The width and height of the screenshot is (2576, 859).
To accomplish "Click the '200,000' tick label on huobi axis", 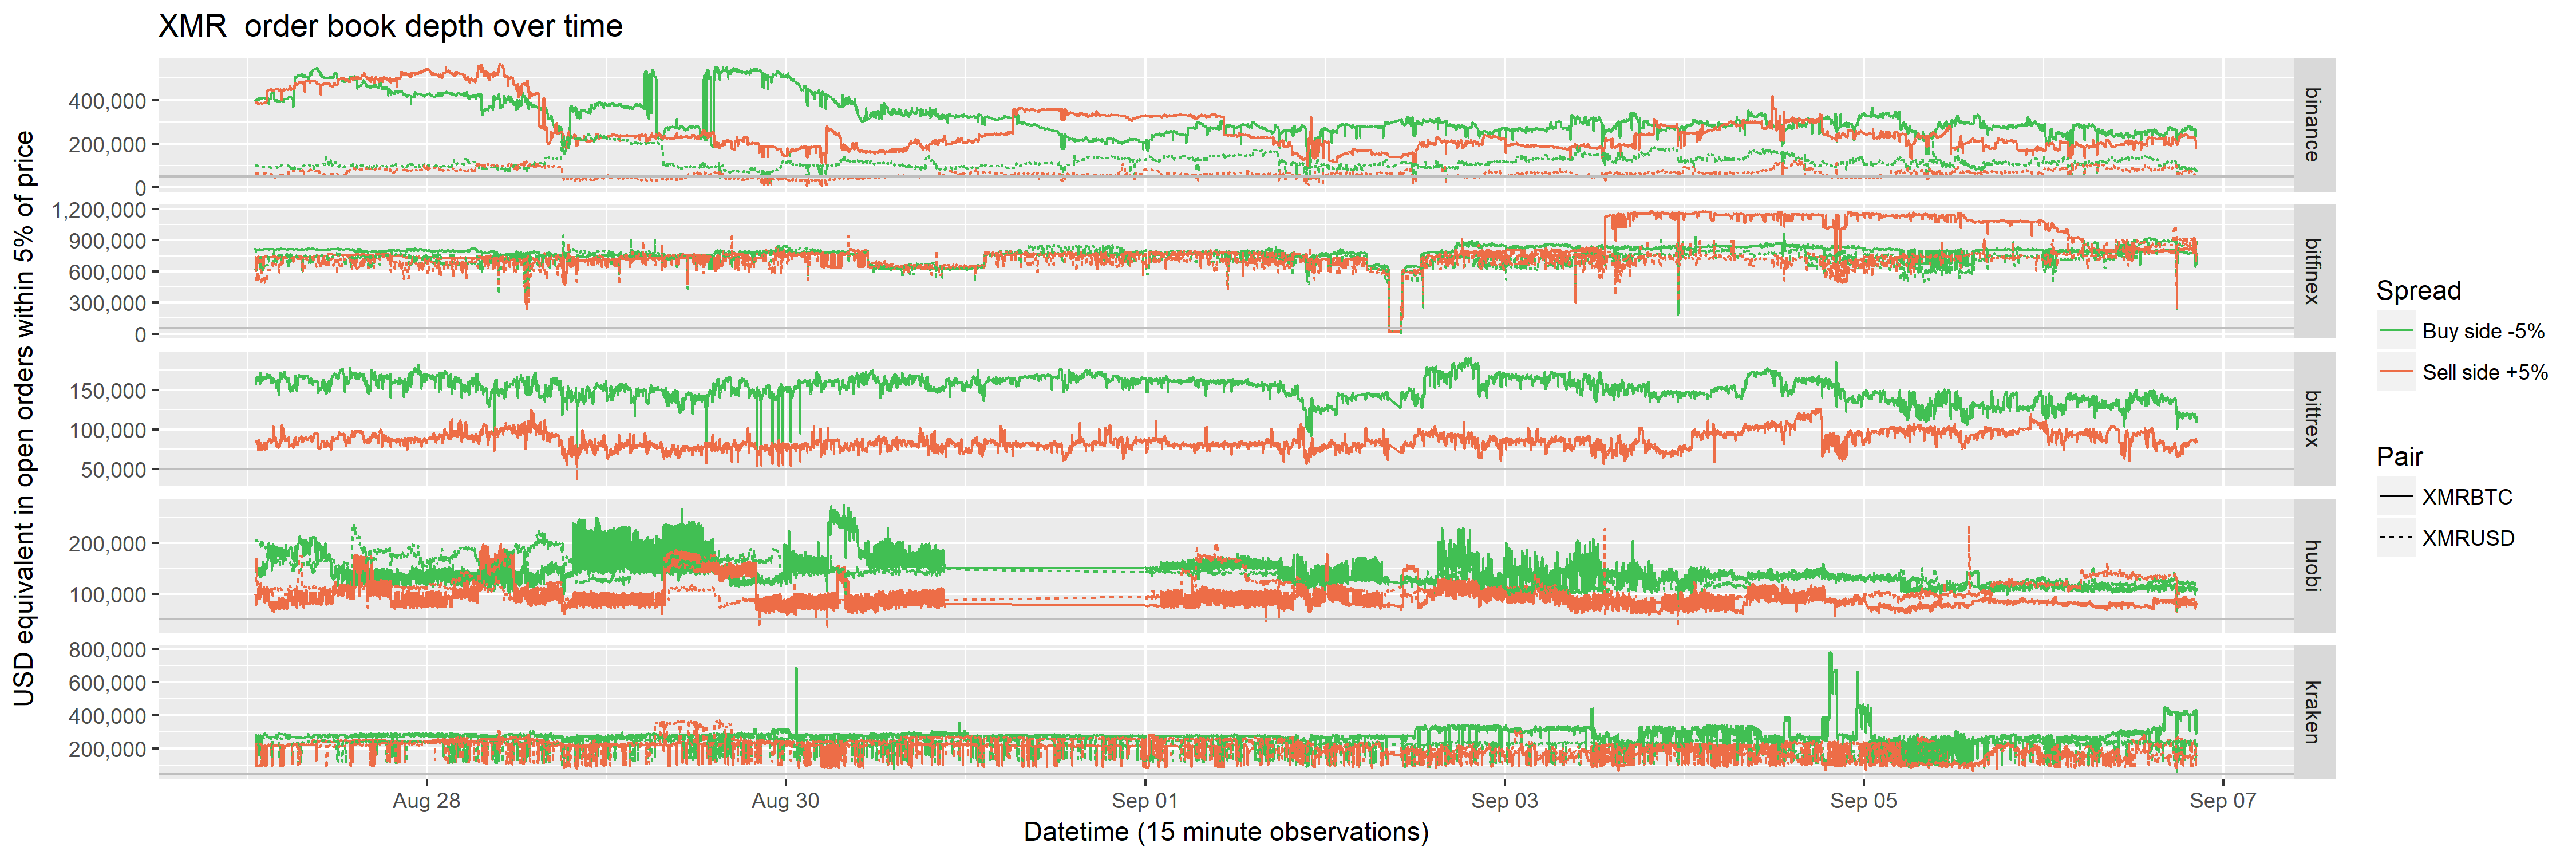I will point(107,544).
